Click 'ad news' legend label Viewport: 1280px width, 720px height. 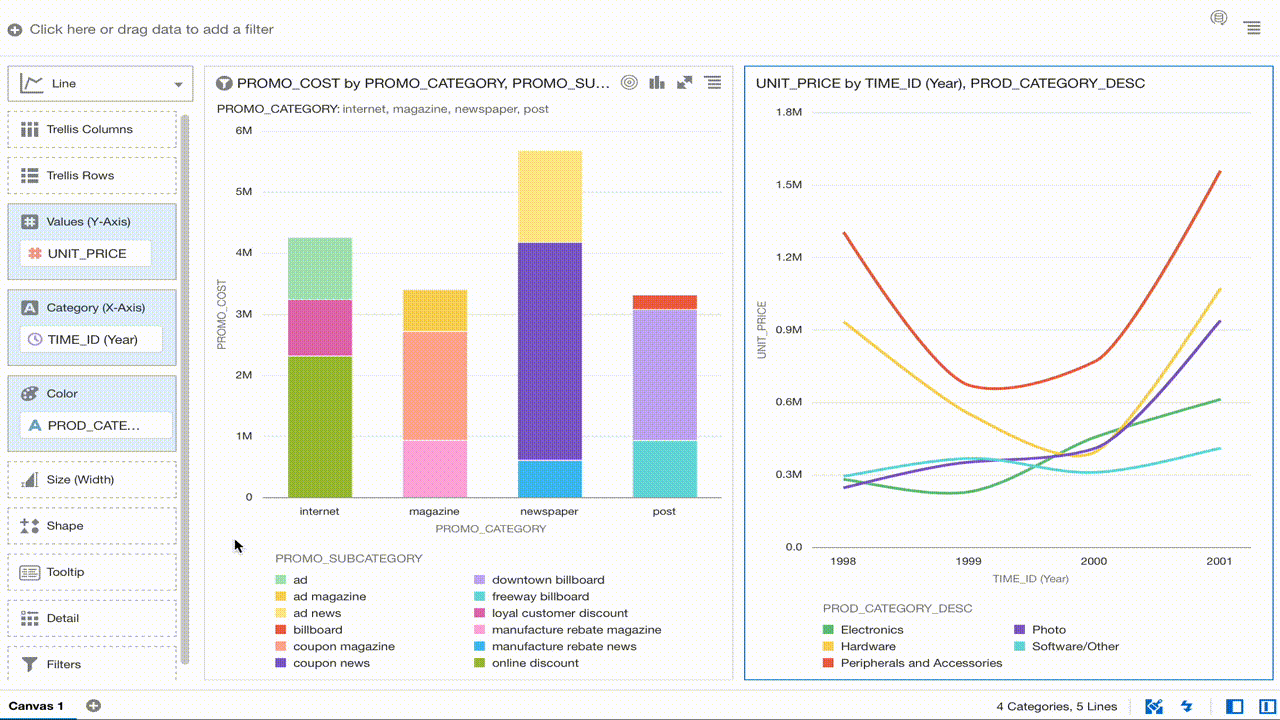317,613
